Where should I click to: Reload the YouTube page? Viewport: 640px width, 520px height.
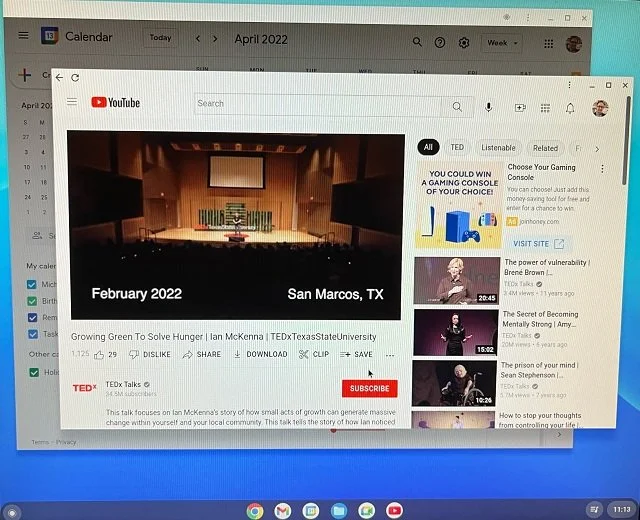75,78
